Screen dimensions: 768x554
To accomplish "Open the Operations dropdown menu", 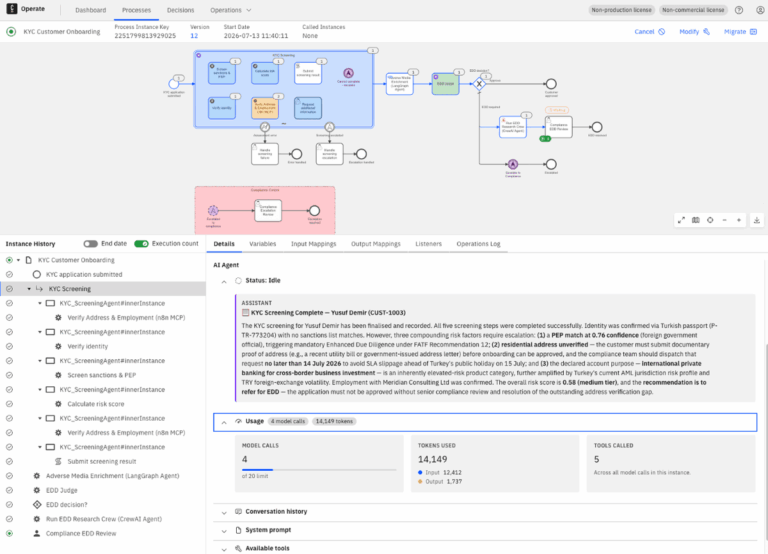I will tap(231, 10).
